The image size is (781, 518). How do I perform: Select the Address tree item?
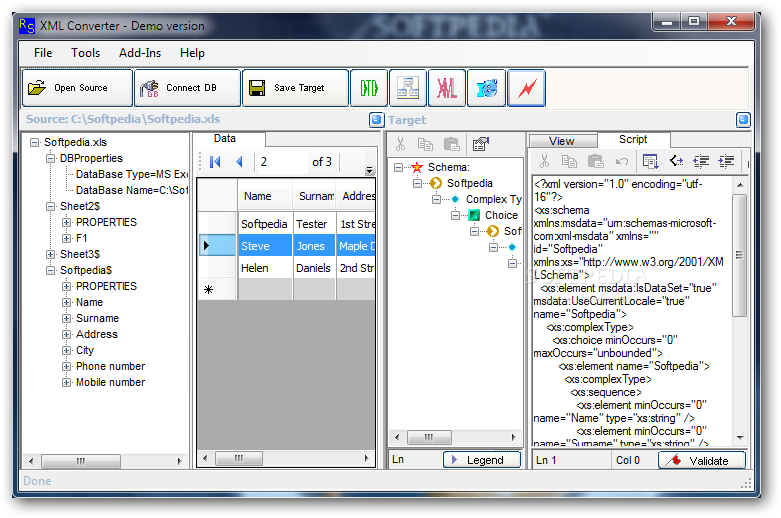pos(97,335)
